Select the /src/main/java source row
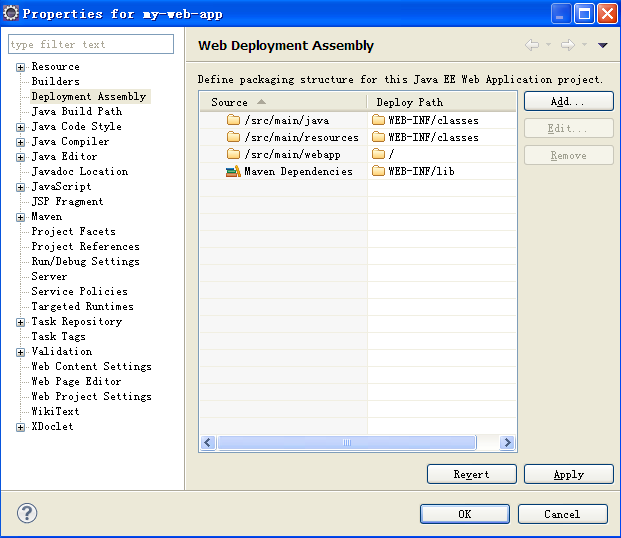The width and height of the screenshot is (621, 538). 284,120
